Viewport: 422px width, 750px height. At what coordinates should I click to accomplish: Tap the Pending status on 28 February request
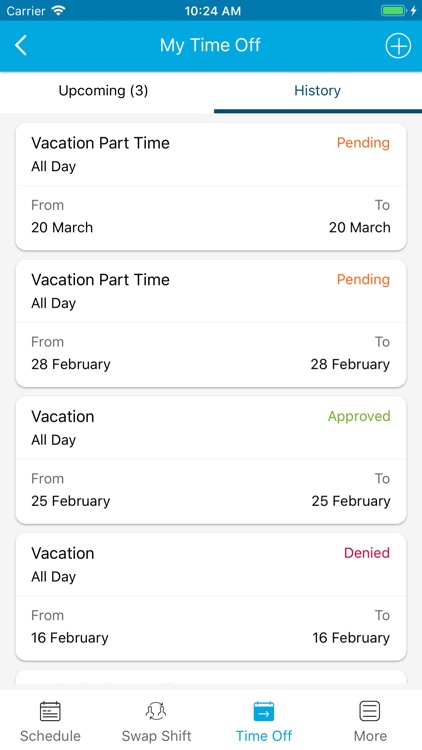click(363, 280)
